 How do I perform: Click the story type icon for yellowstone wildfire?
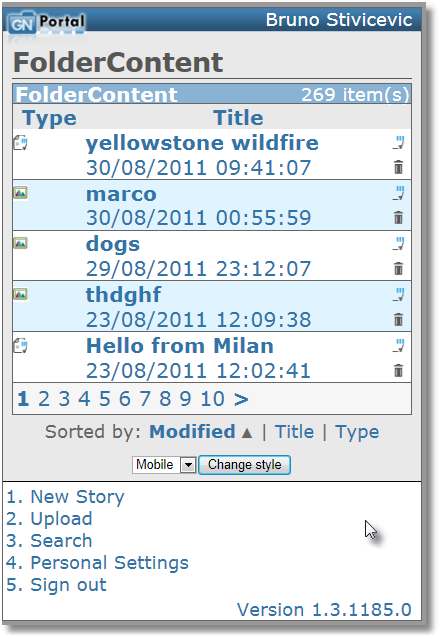(x=20, y=143)
